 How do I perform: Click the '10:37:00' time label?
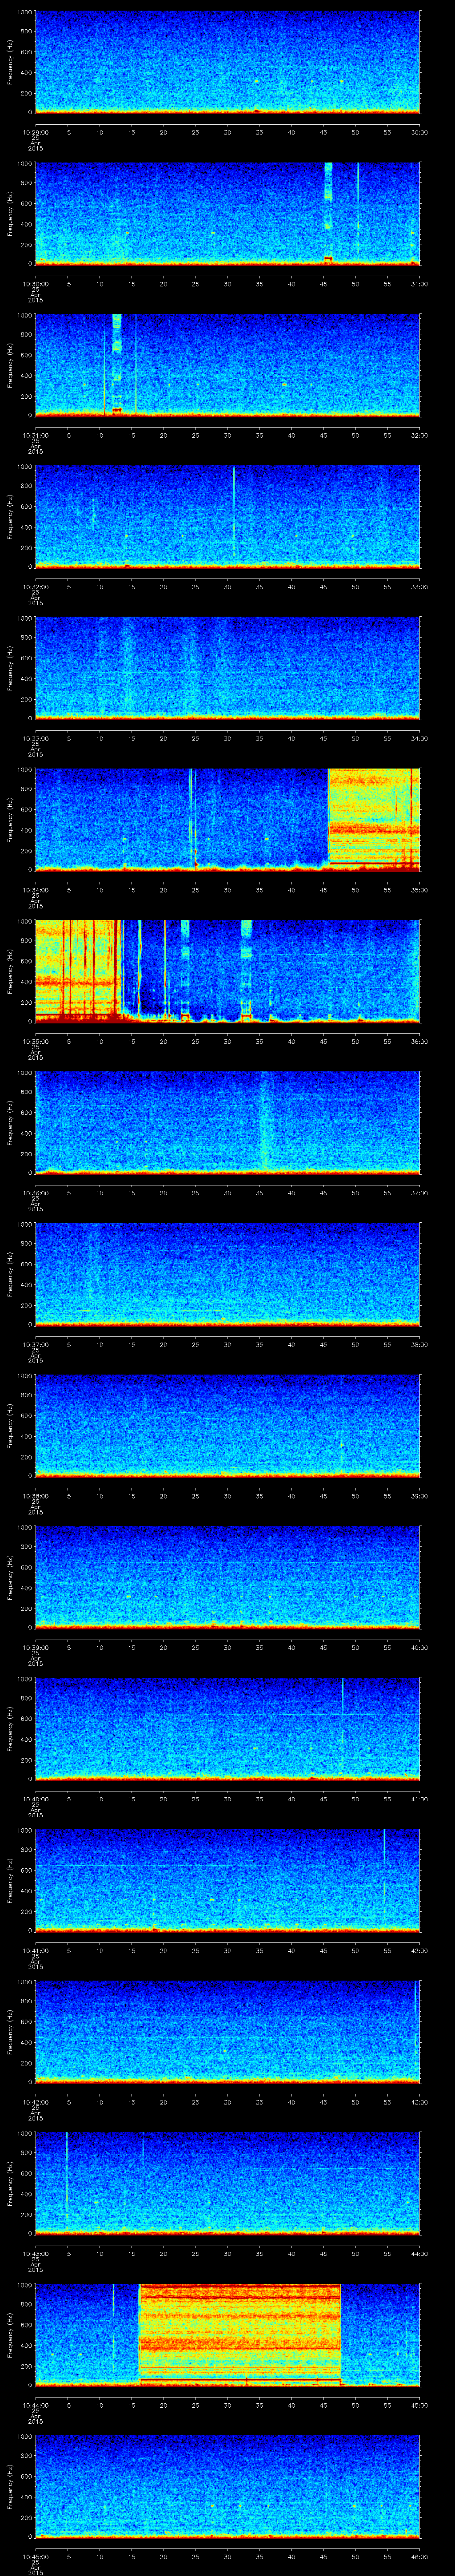point(35,1344)
